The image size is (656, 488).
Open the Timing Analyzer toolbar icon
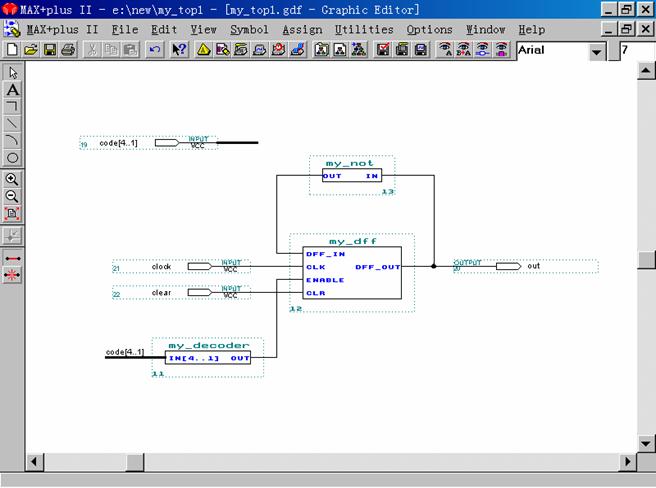pos(279,50)
